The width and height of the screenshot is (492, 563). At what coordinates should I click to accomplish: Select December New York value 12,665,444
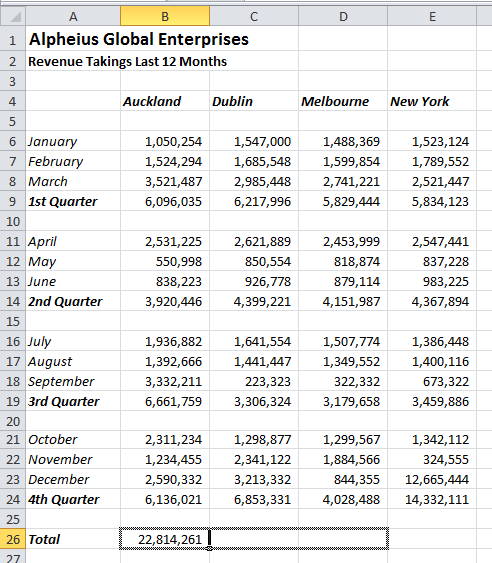[432, 479]
